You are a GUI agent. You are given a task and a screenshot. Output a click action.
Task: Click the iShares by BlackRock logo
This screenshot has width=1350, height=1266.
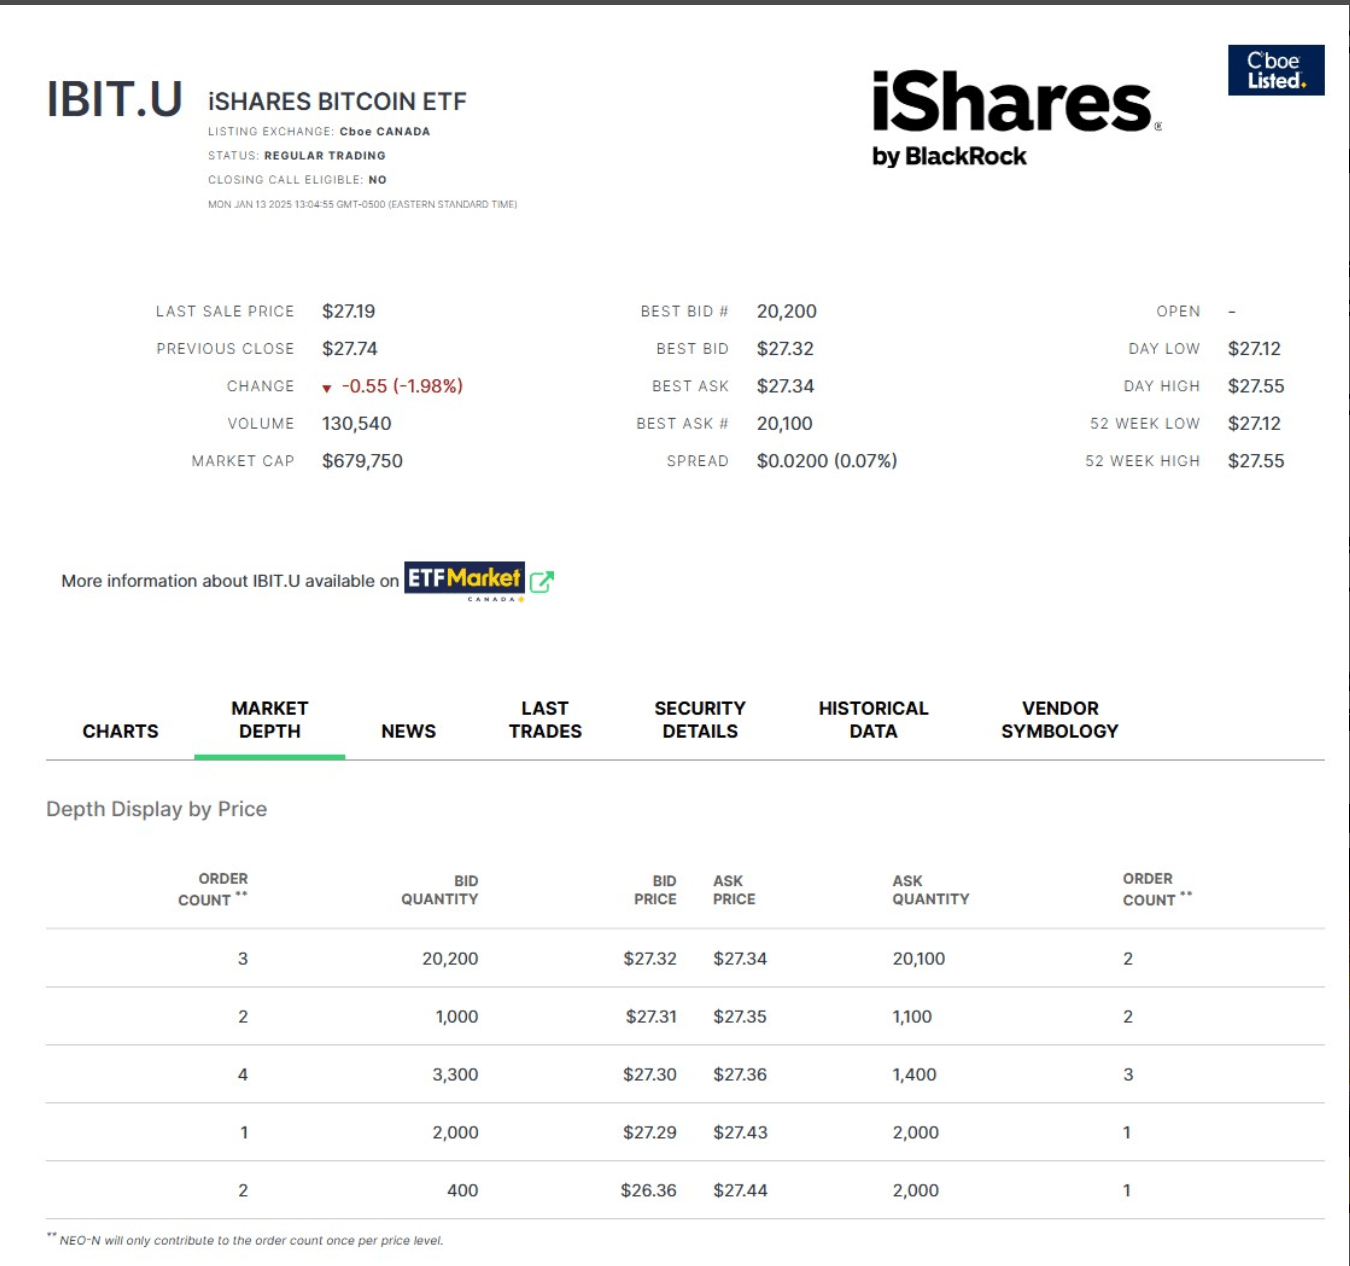(1016, 118)
